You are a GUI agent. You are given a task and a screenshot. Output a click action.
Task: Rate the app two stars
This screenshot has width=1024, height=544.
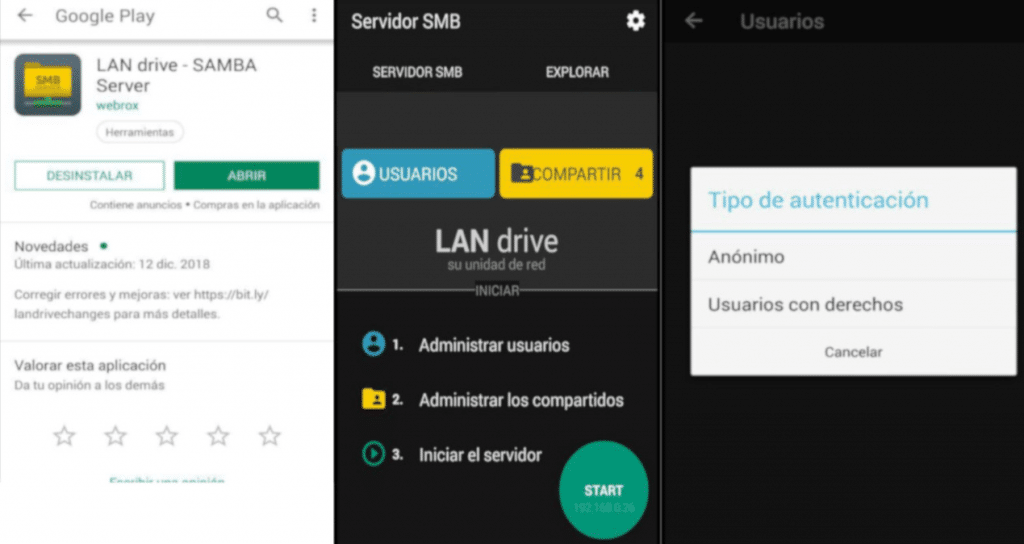click(x=116, y=436)
